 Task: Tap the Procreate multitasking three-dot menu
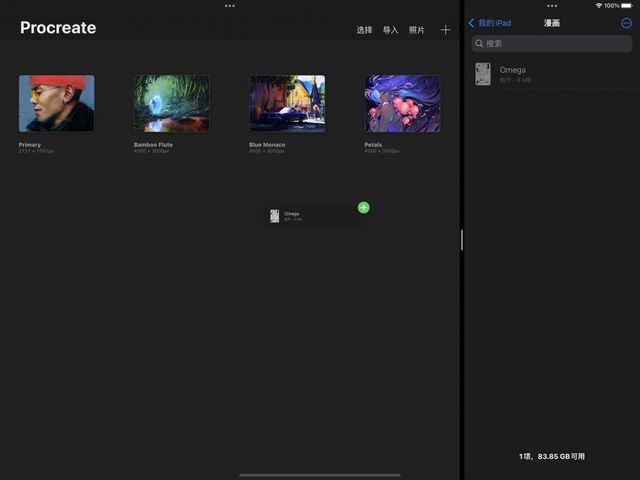click(230, 6)
